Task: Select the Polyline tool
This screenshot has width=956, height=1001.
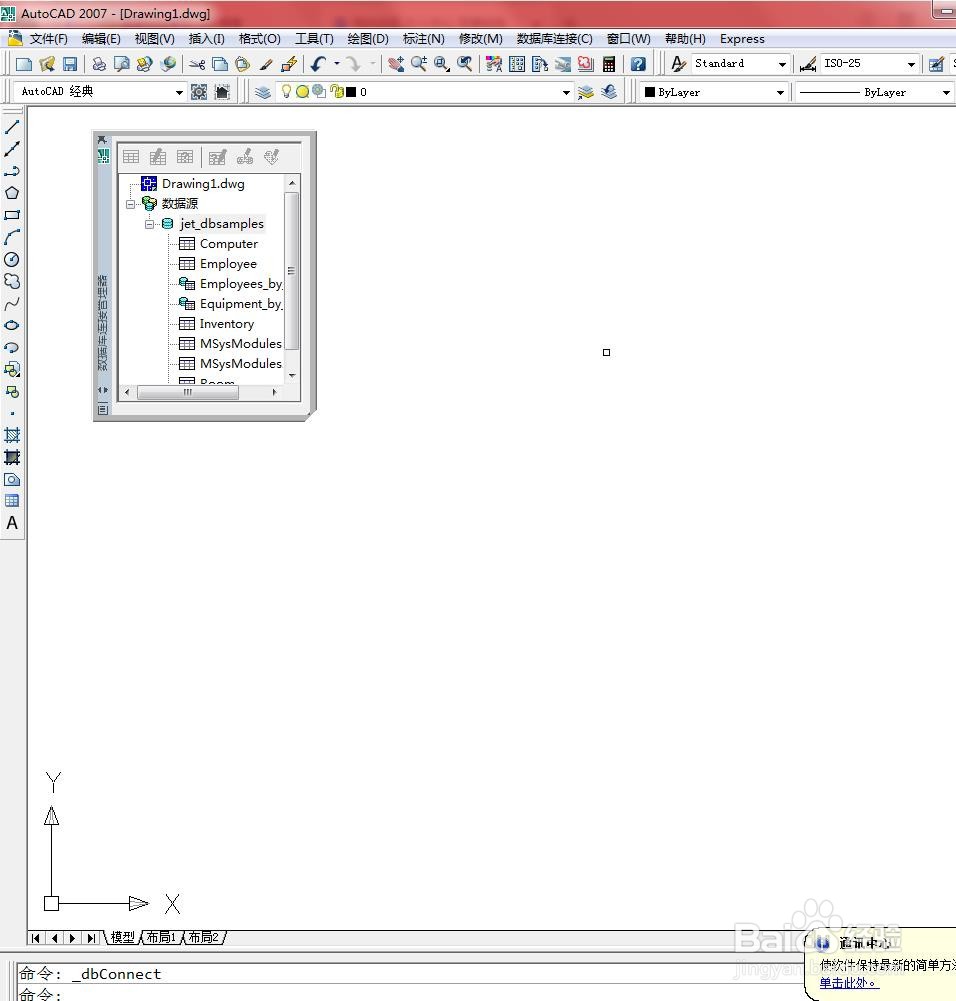Action: point(12,171)
